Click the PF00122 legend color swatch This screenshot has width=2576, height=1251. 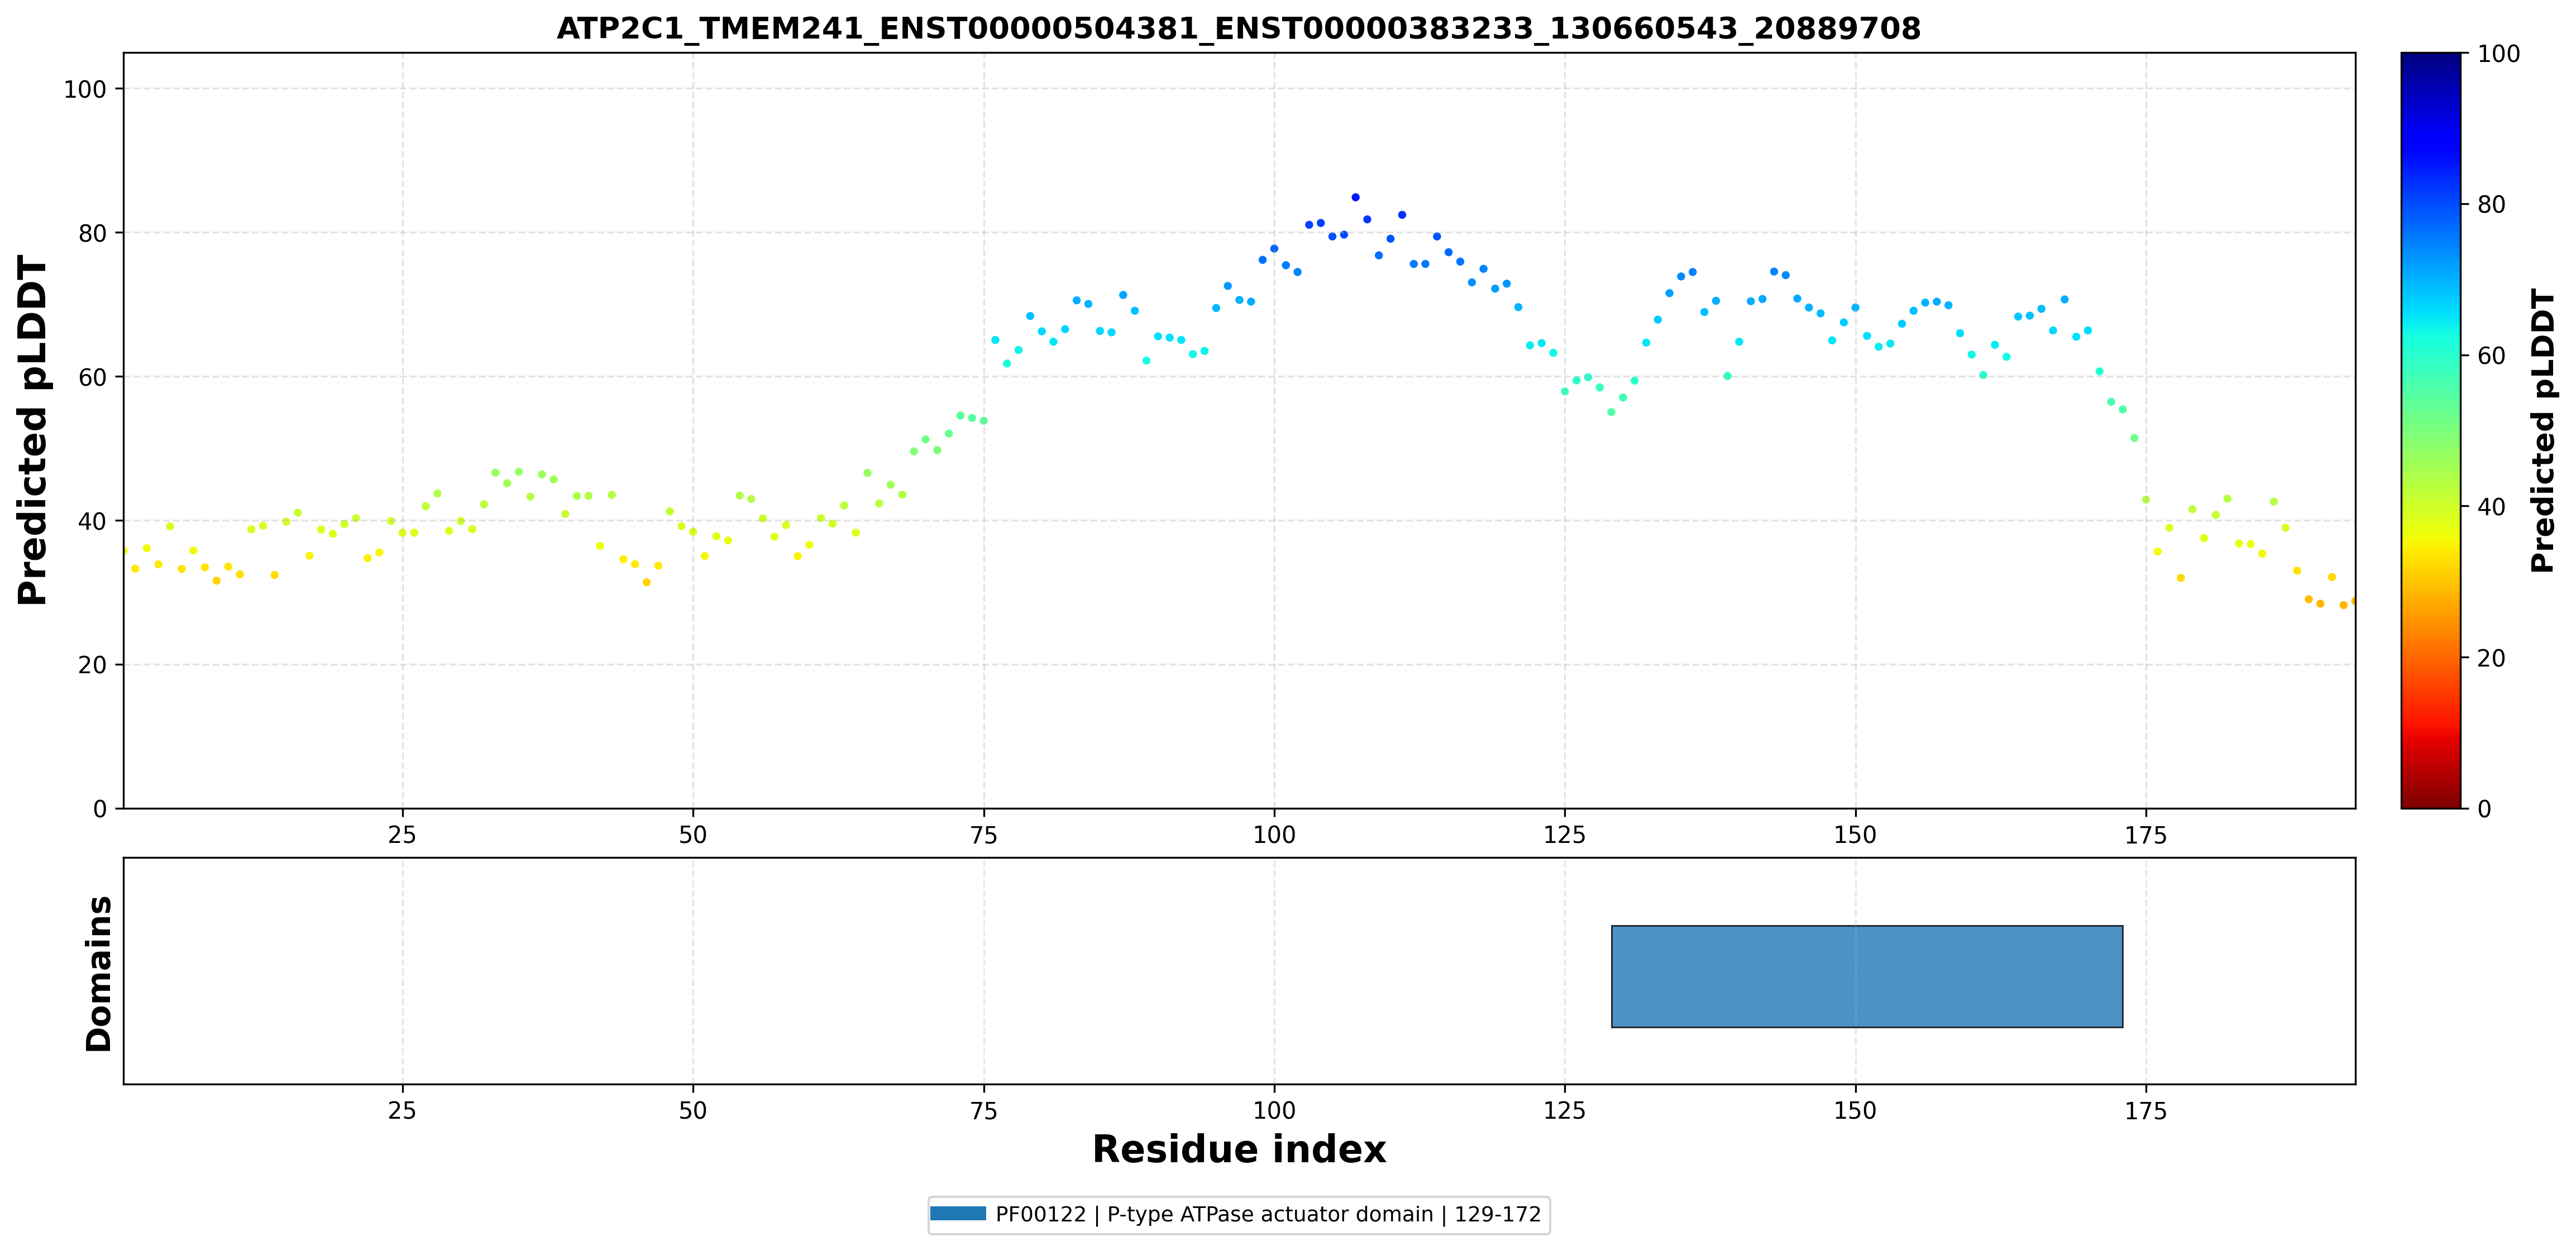[x=957, y=1214]
